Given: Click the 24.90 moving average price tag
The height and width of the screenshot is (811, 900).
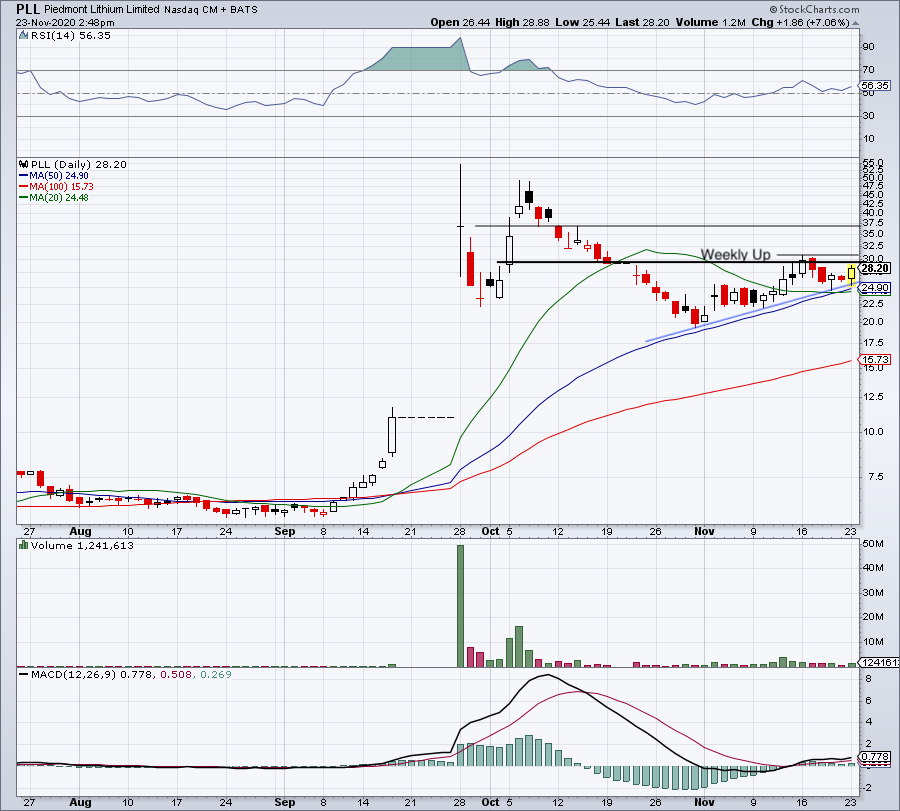Looking at the screenshot, I should 875,288.
